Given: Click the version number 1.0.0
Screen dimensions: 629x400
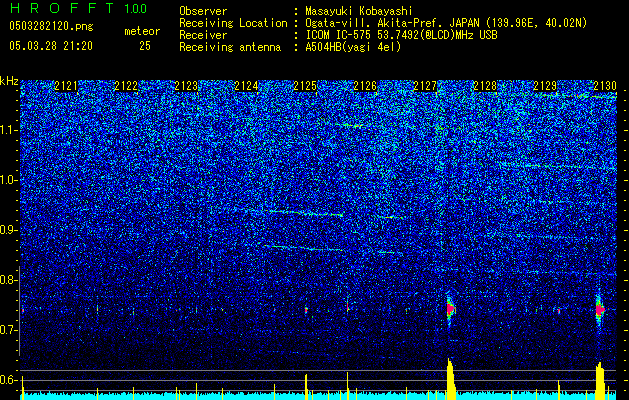Looking at the screenshot, I should (136, 9).
